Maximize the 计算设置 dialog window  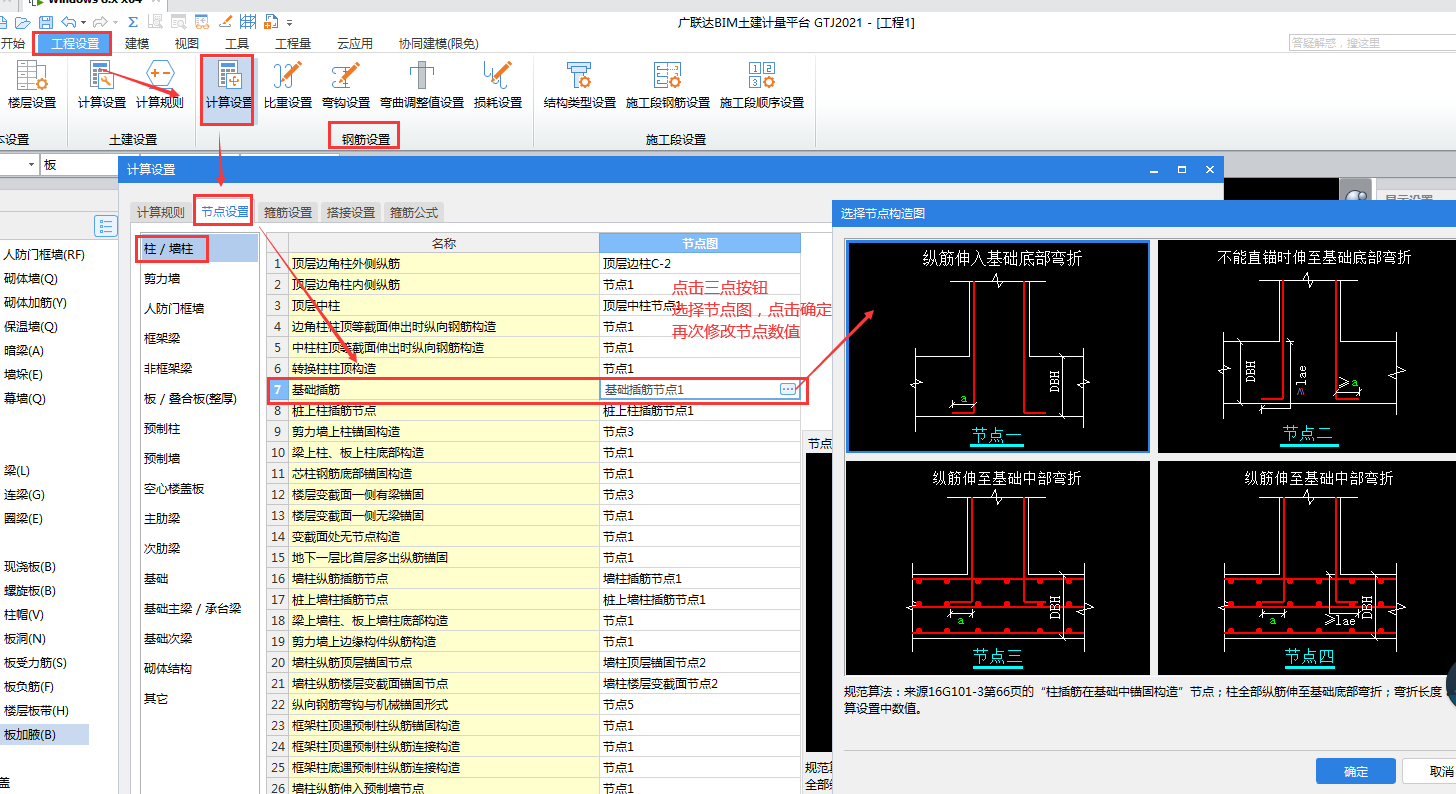coord(1181,170)
